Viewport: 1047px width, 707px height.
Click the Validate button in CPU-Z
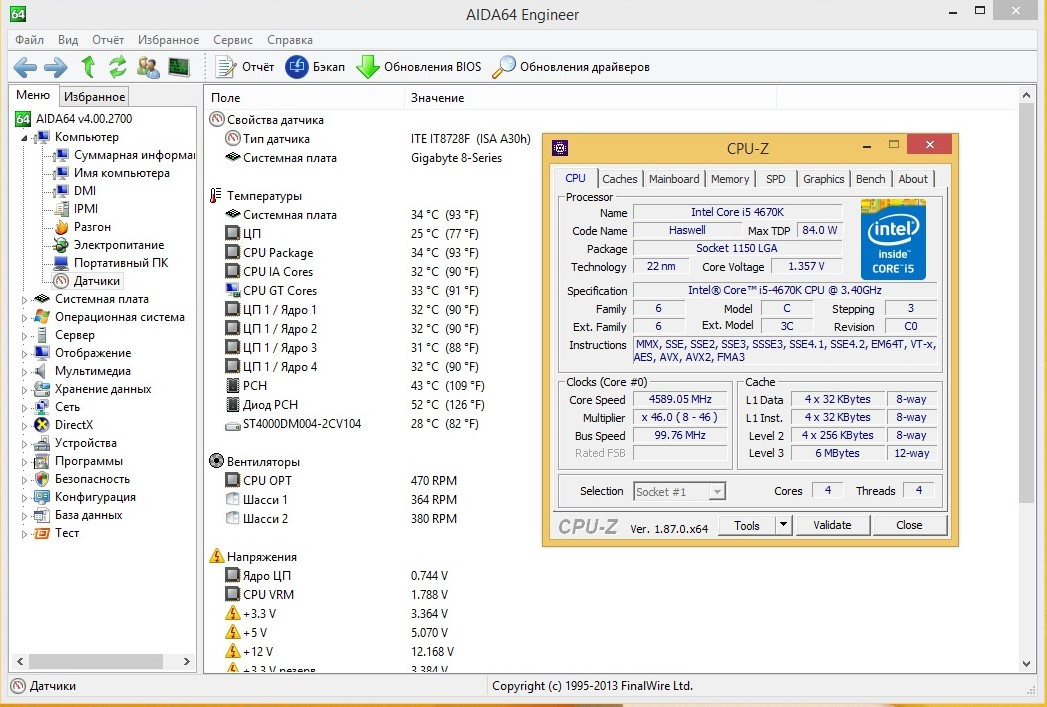click(x=832, y=525)
